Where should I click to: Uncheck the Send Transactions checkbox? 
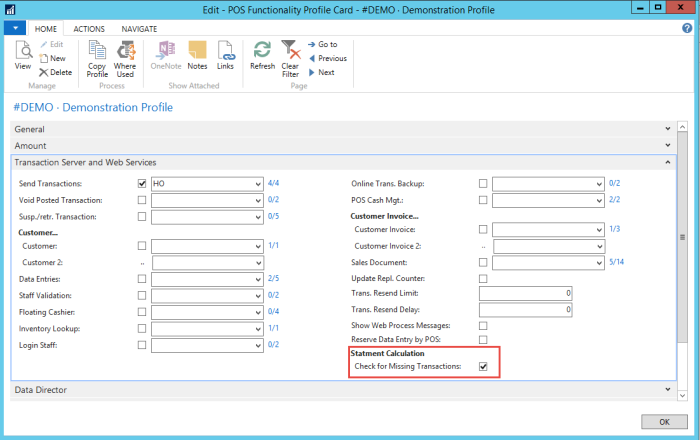pos(142,184)
